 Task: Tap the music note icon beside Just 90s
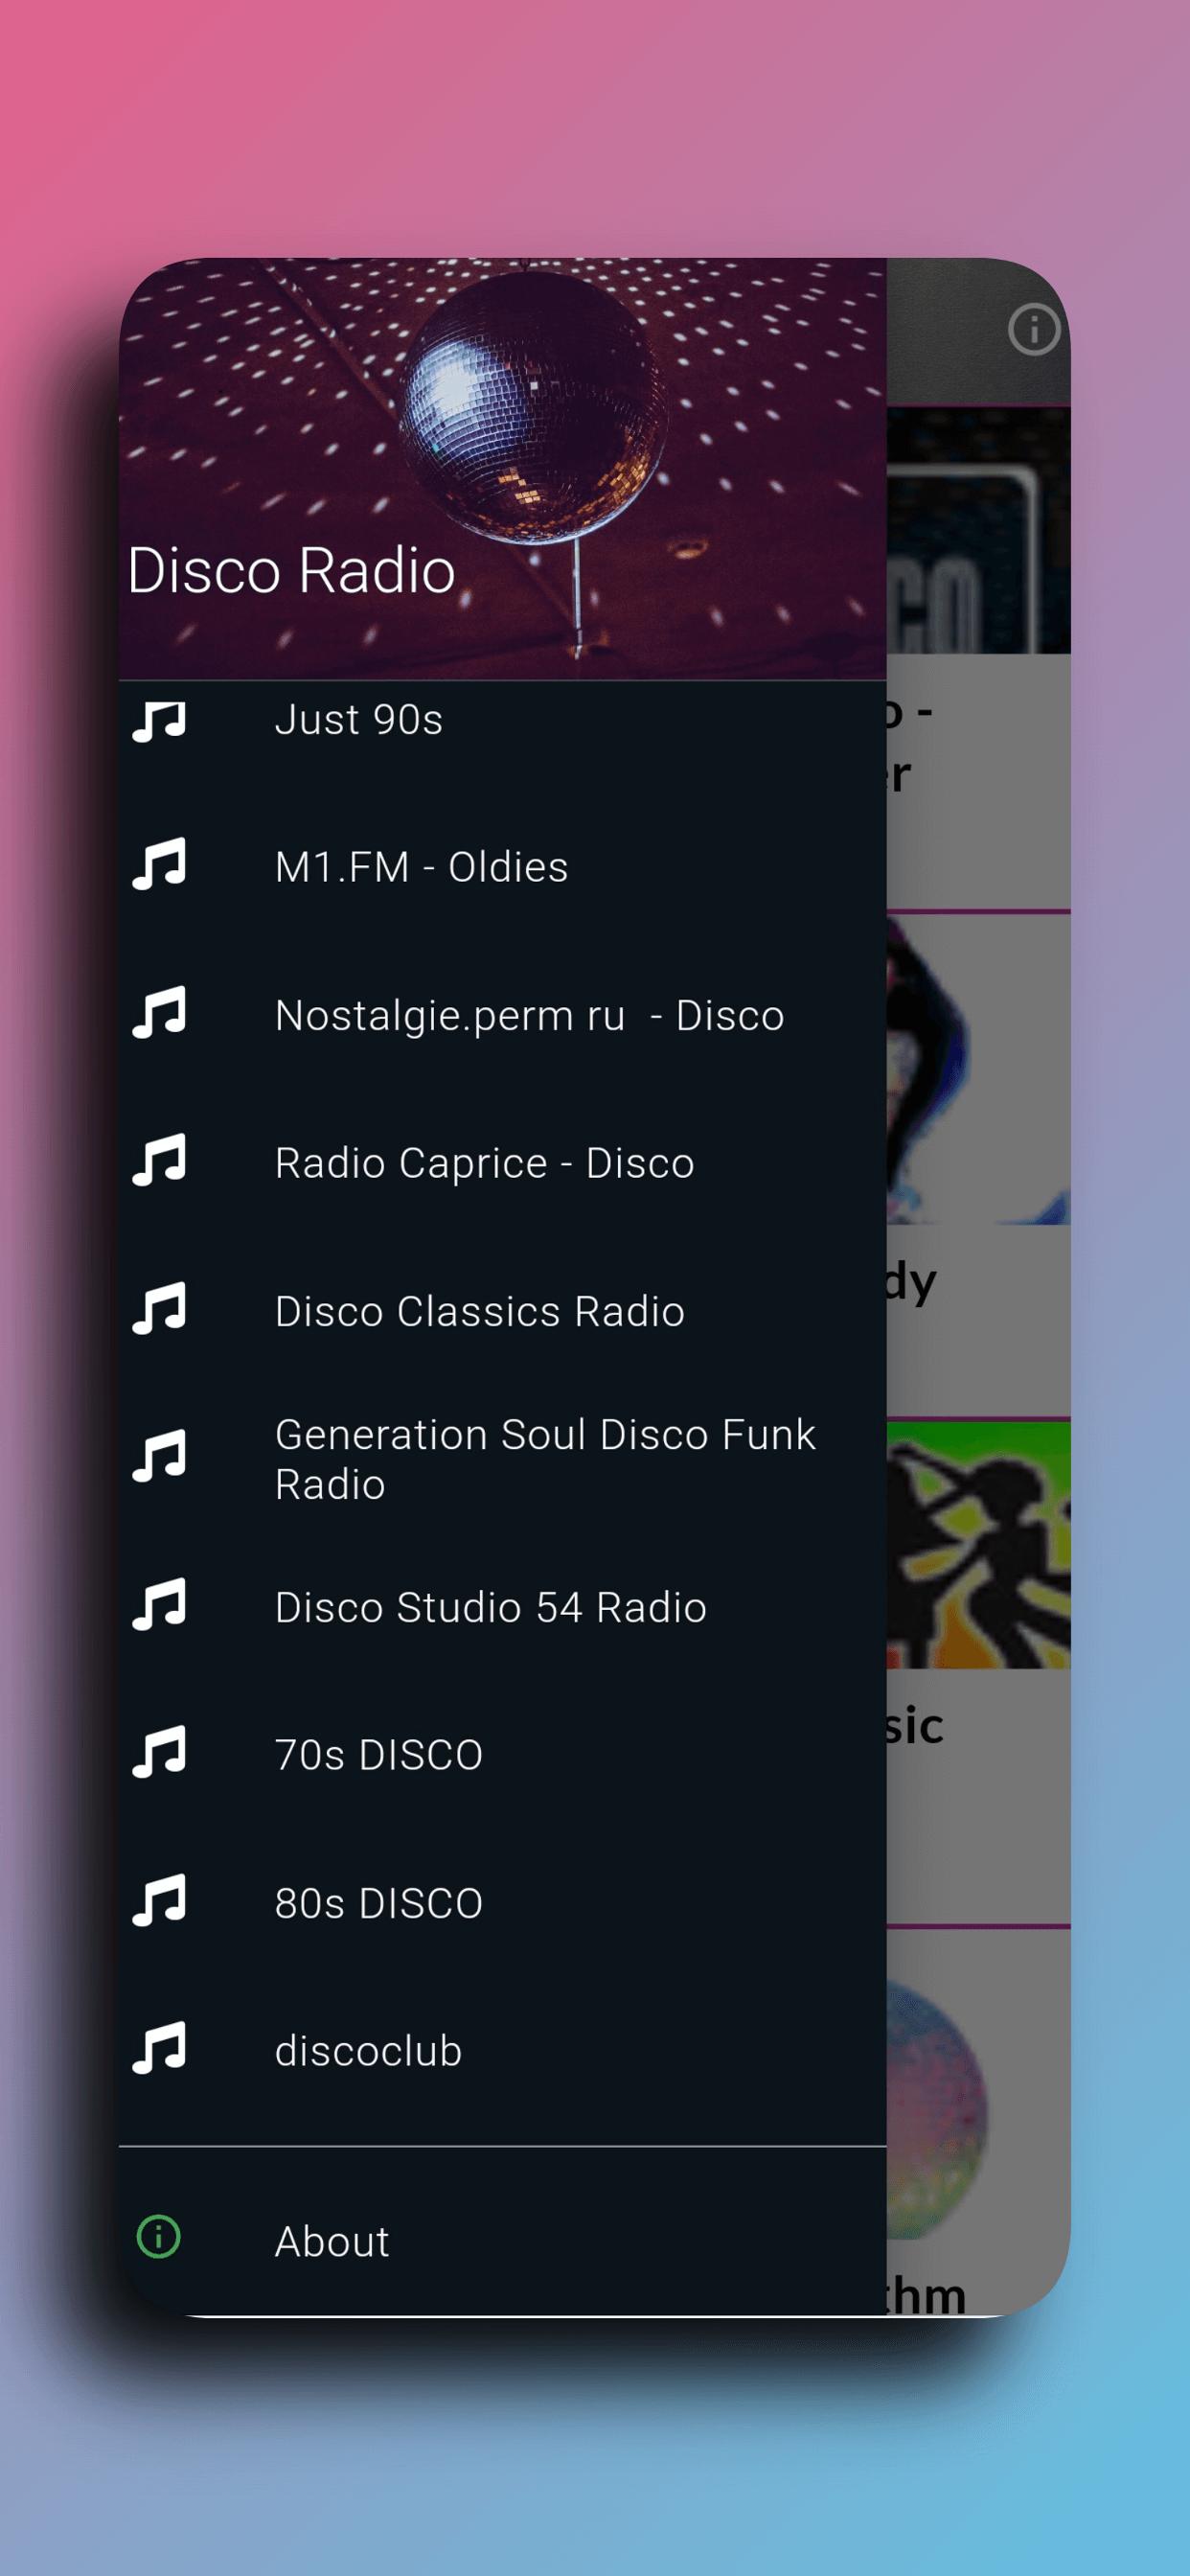159,721
